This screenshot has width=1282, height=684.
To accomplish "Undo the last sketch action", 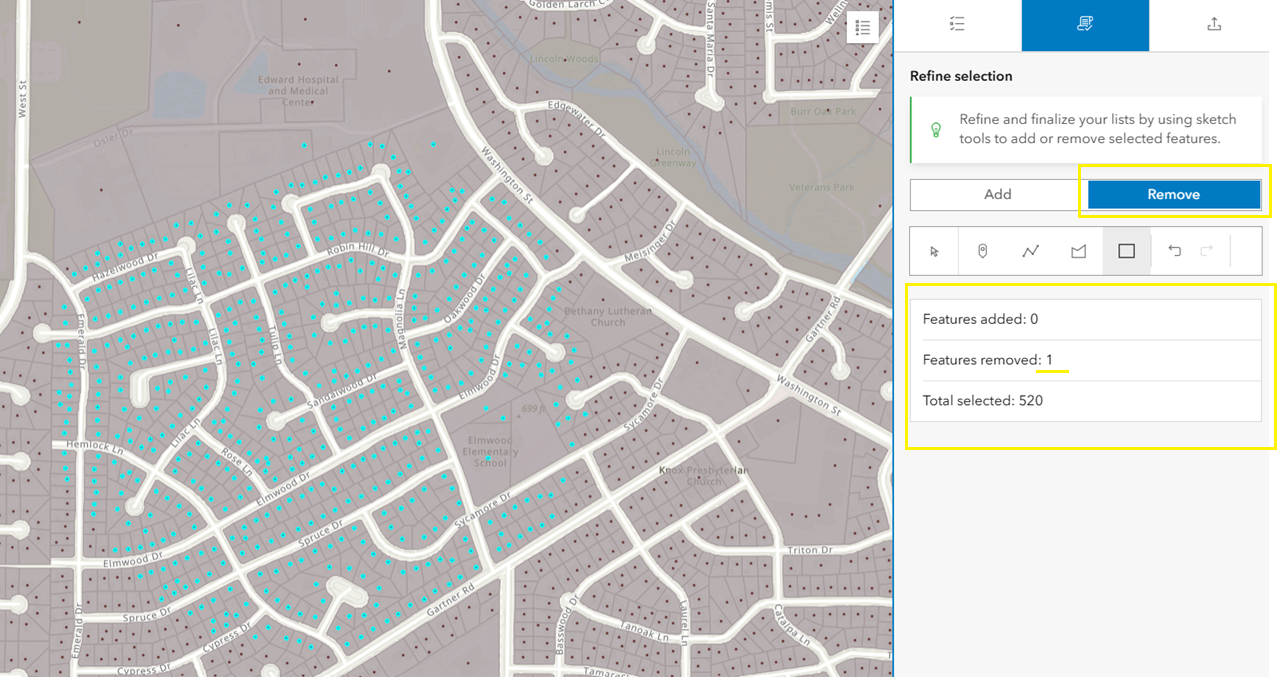I will (x=1174, y=251).
